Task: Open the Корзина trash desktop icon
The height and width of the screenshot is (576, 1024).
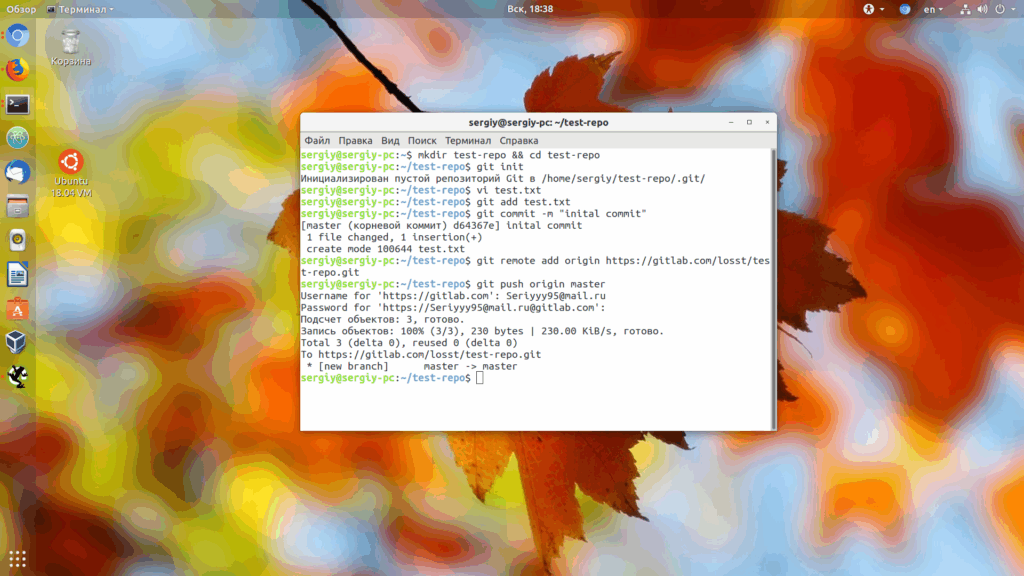Action: 71,48
